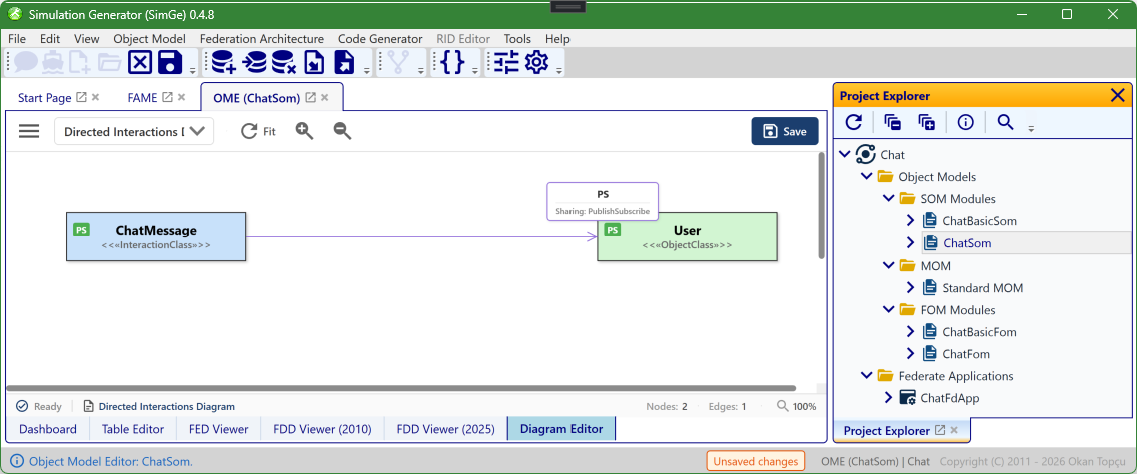Screen dimensions: 1137x474
Task: Click the database remove (x) icon
Action: pyautogui.click(x=284, y=62)
